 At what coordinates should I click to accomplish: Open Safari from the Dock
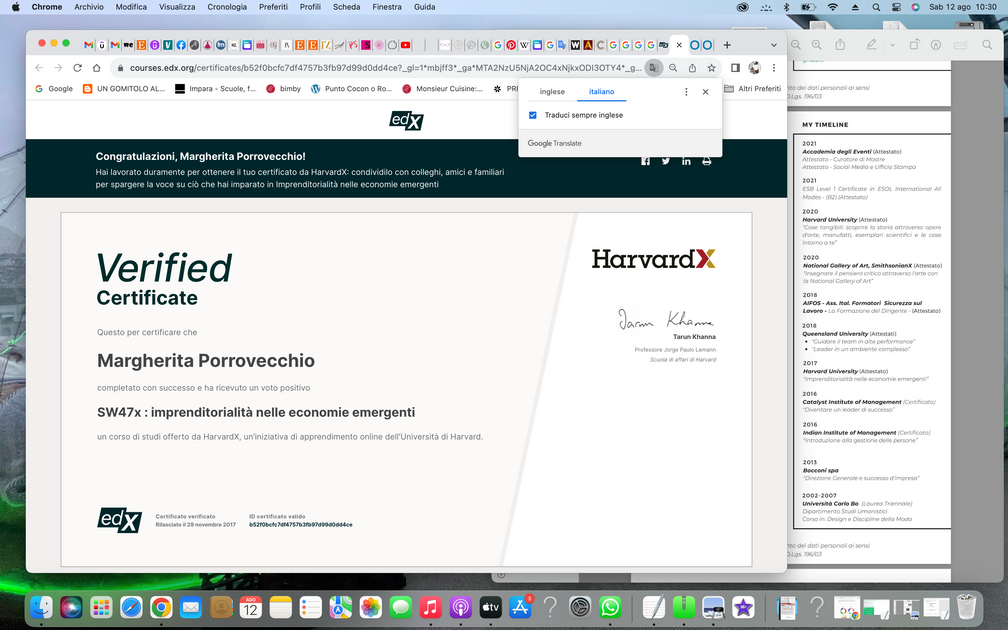pos(131,607)
